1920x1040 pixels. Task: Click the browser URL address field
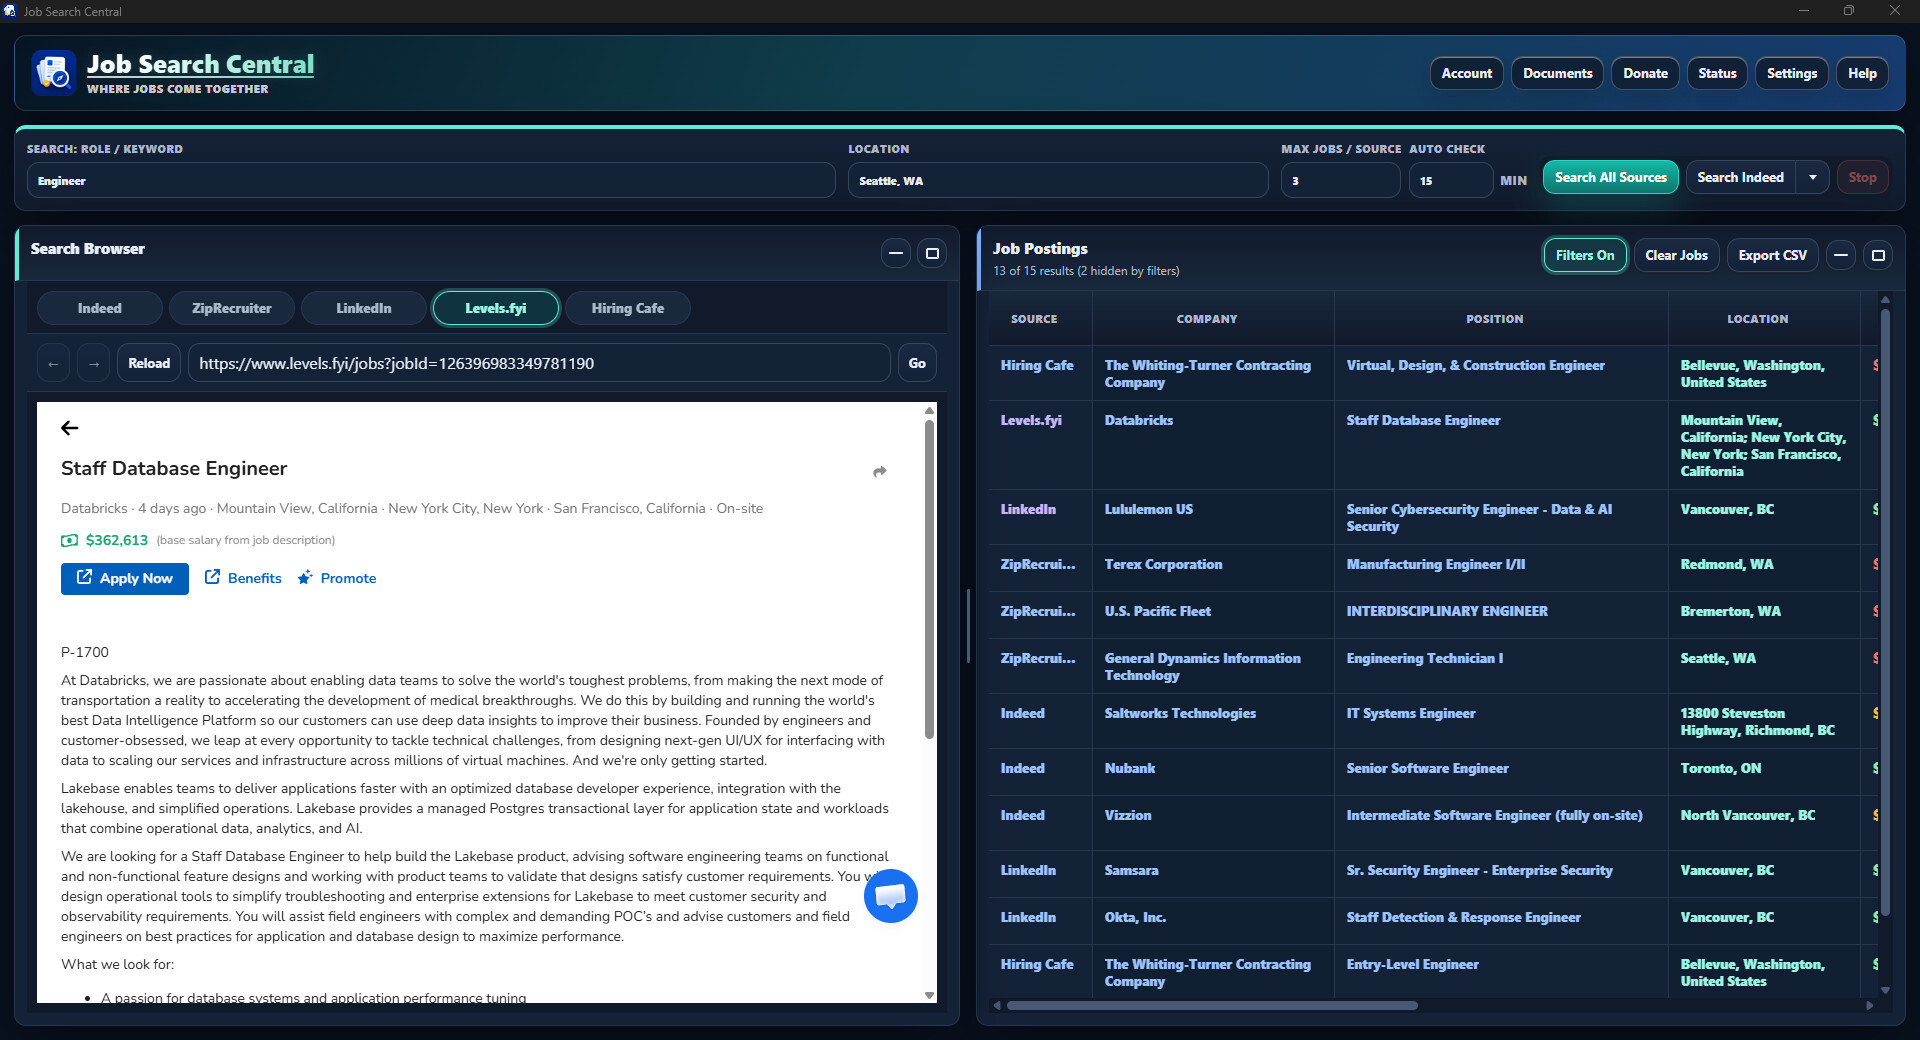coord(539,363)
